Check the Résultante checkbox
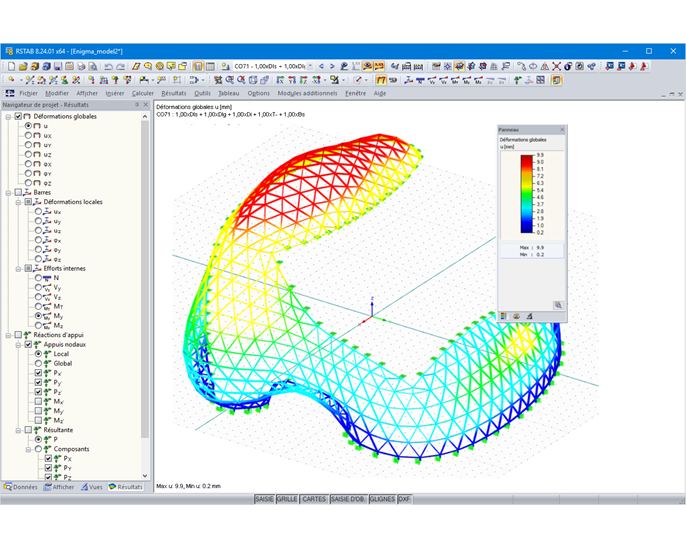Screen dimensions: 686x549 pos(28,430)
